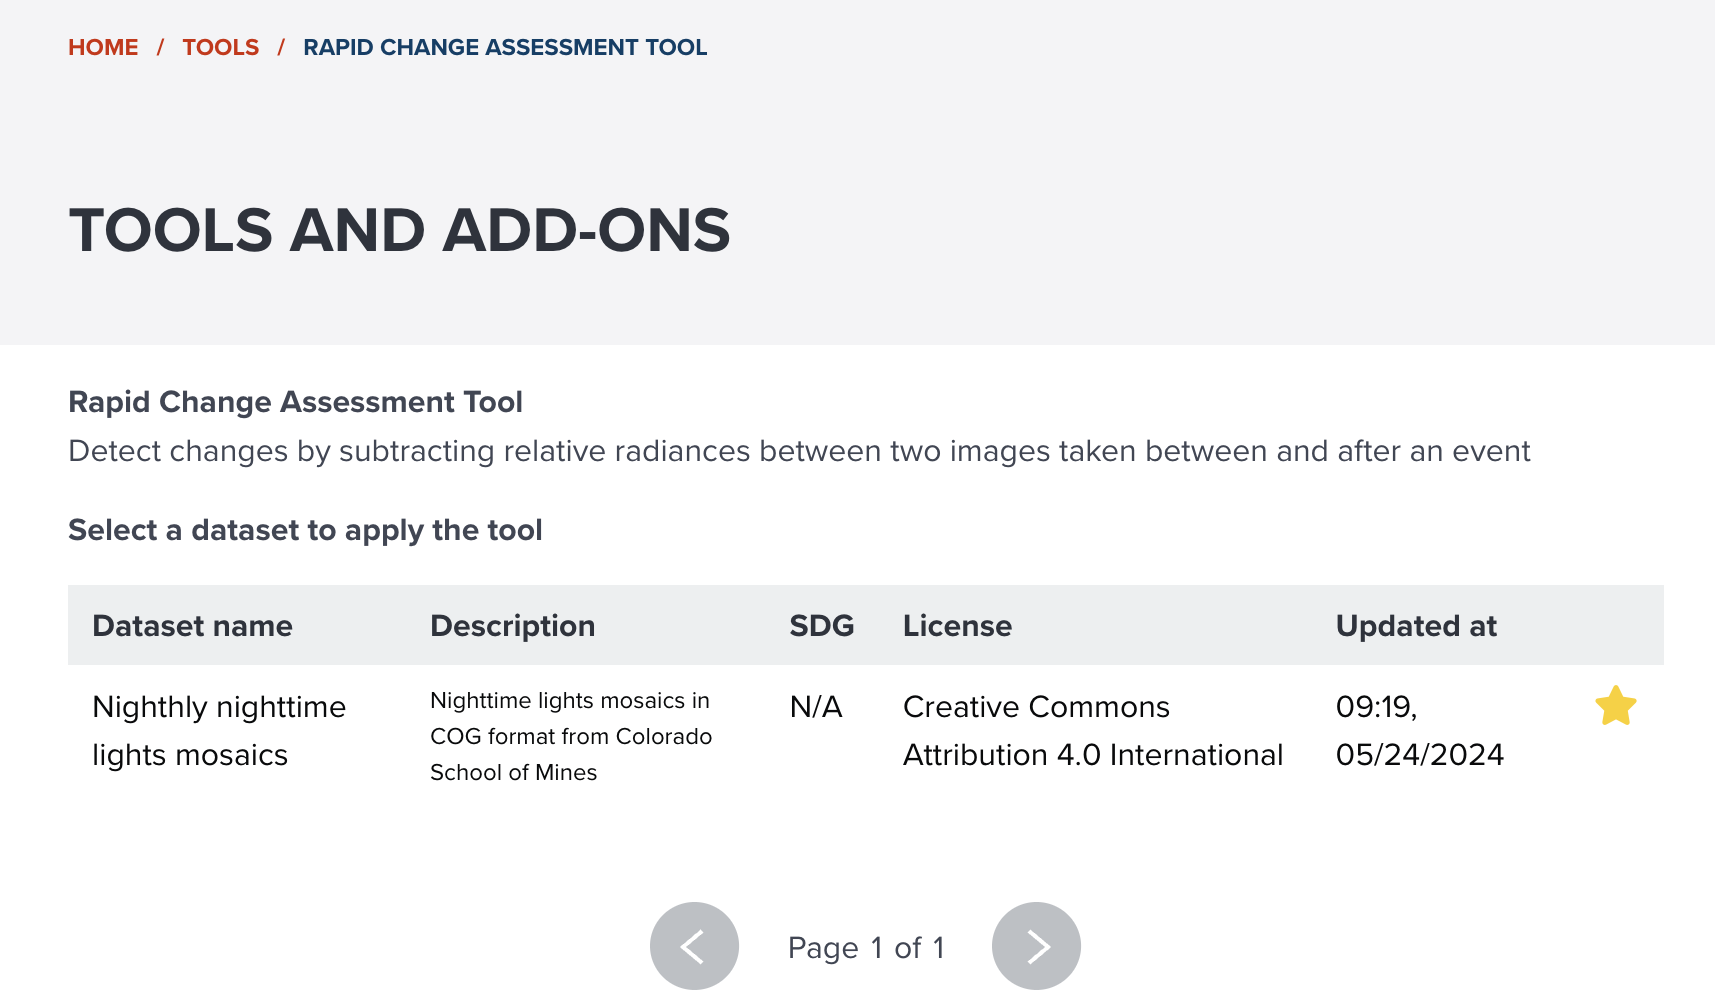
Task: Open the HOME breadcrumb link
Action: pyautogui.click(x=103, y=47)
